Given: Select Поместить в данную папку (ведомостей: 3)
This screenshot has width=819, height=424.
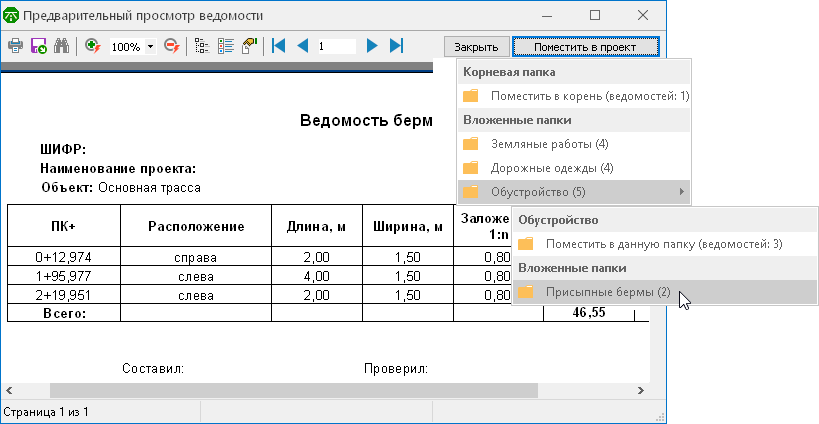Looking at the screenshot, I should (665, 244).
